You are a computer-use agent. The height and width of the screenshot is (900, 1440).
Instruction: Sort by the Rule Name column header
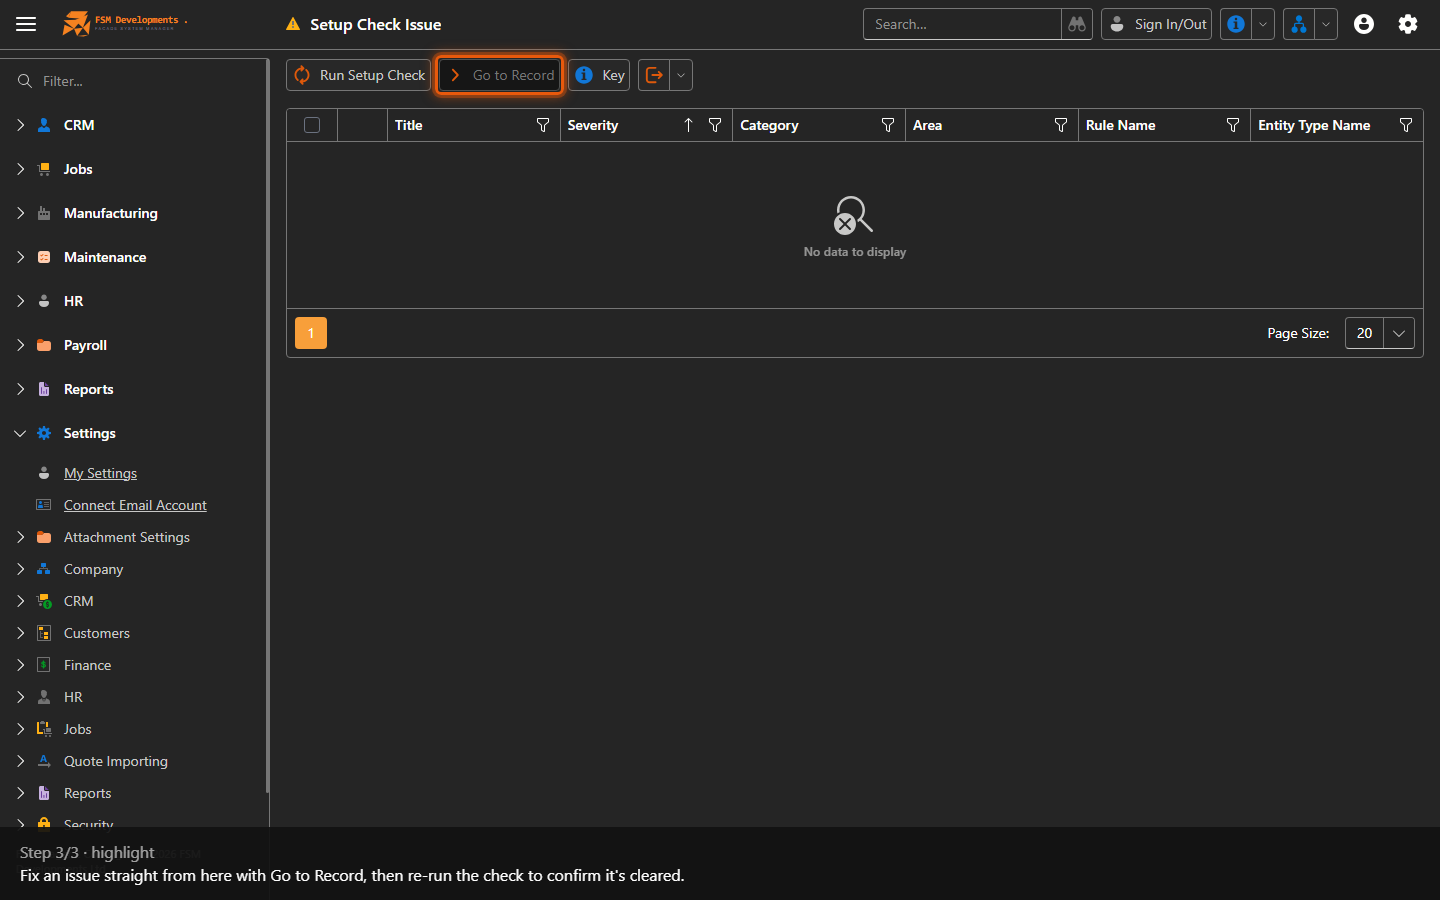[x=1121, y=125]
